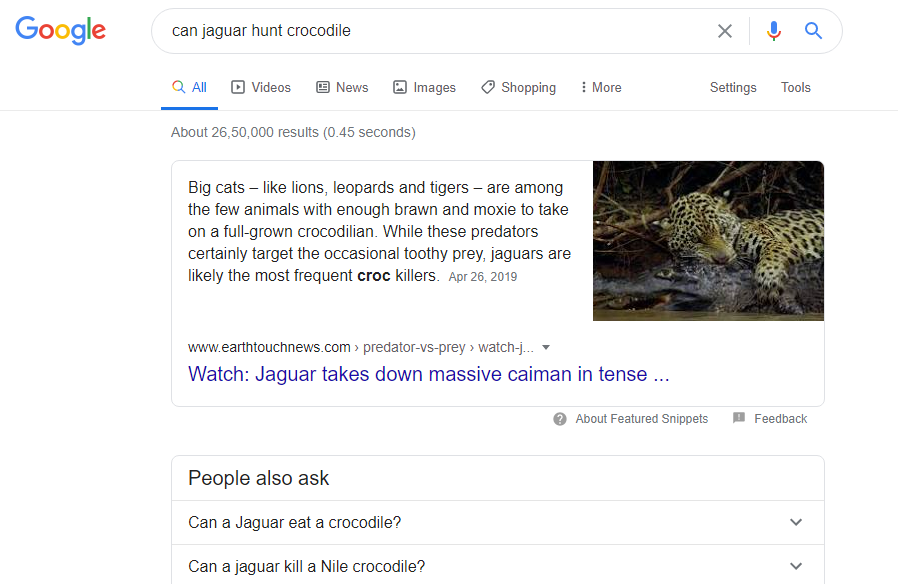Expand 'Can a Jaguar eat a crocodile?' chevron
The image size is (898, 584).
click(x=796, y=522)
